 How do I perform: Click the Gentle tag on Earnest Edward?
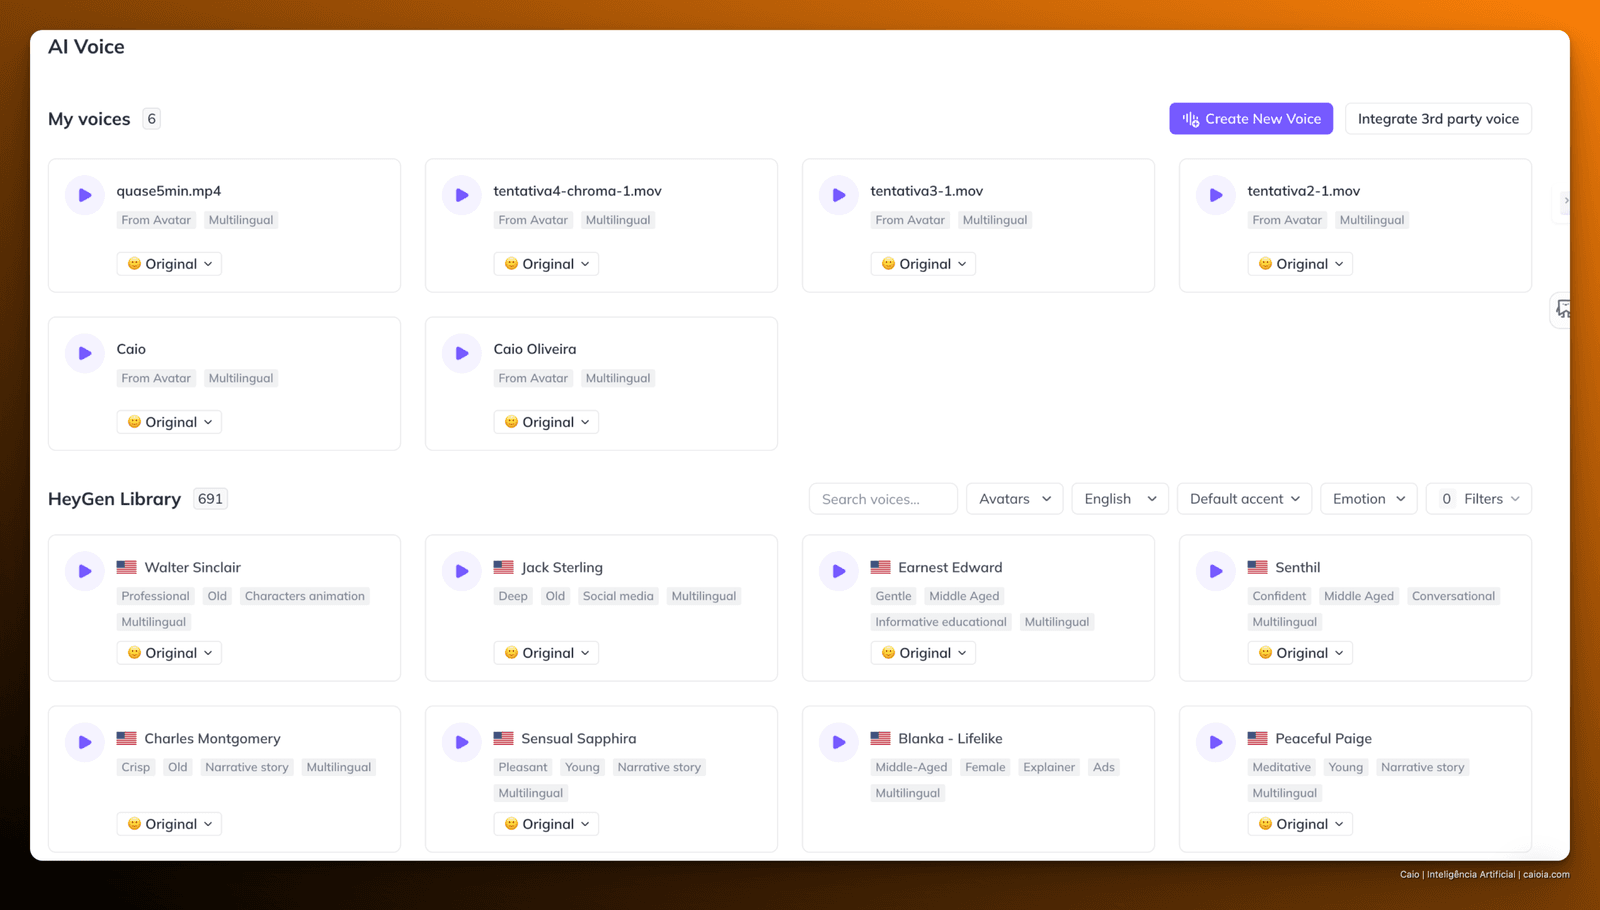tap(893, 596)
